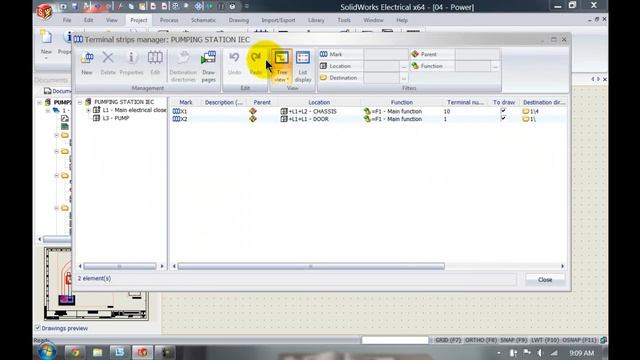Select terminal strip X2 row
Screen dimensions: 640x360
369,119
